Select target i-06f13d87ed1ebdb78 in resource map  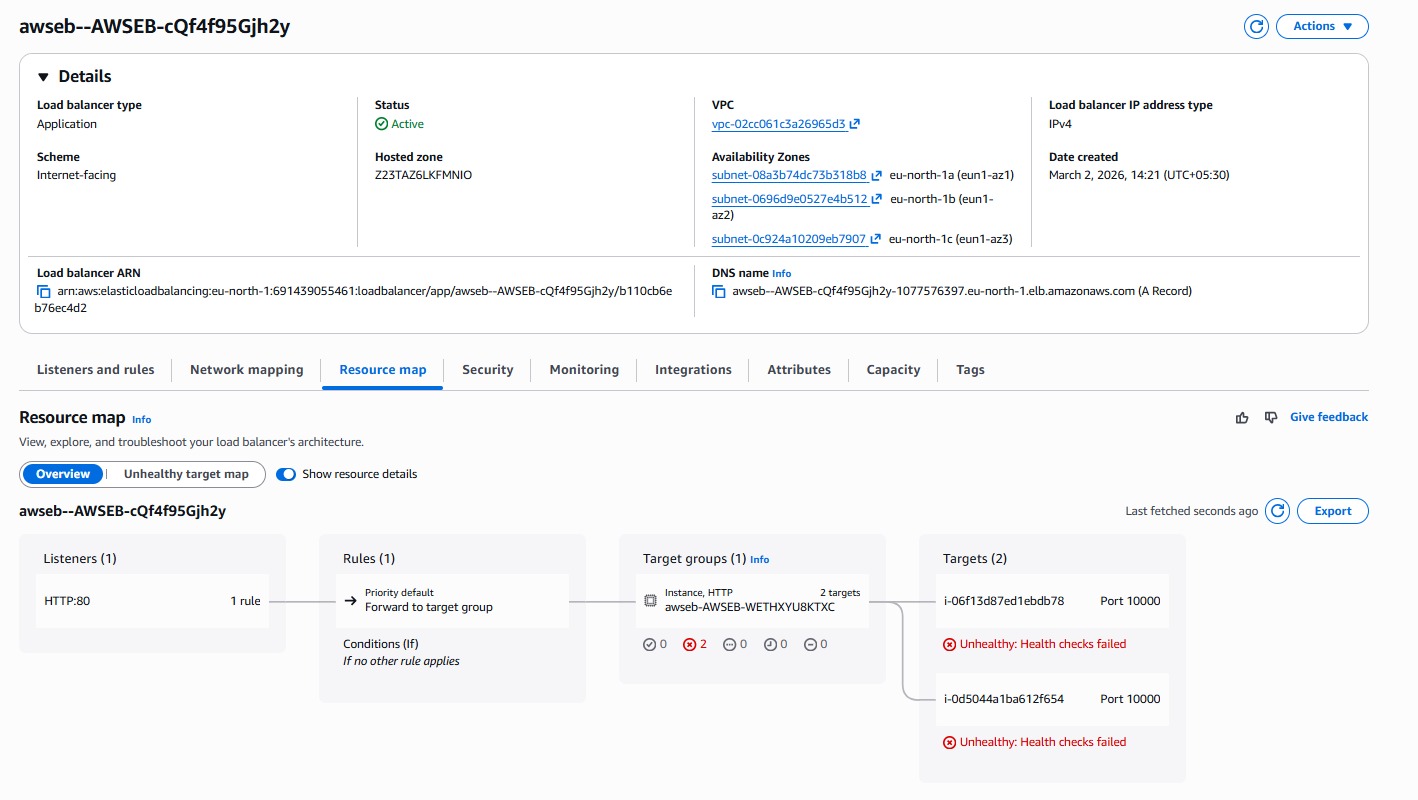click(x=1003, y=602)
